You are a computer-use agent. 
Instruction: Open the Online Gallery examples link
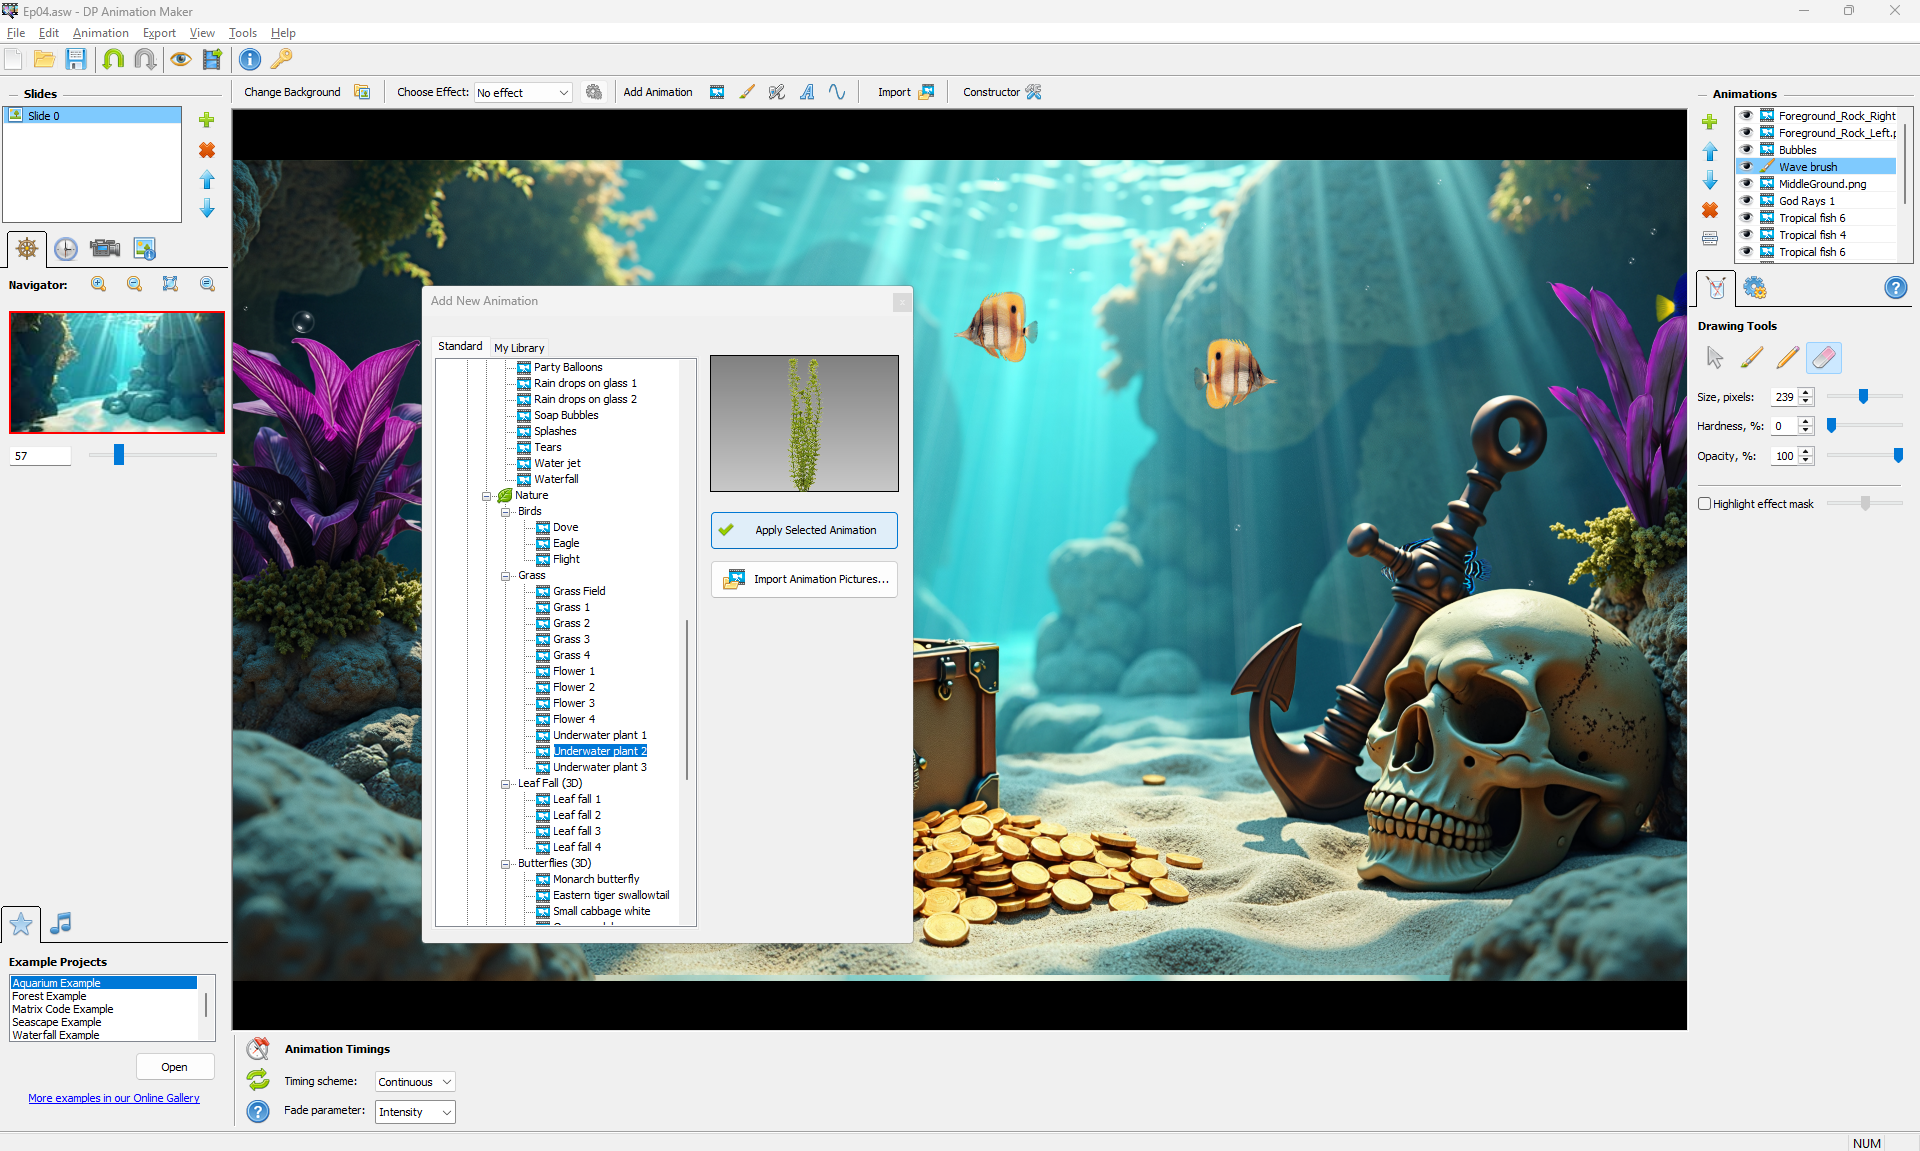[x=114, y=1098]
